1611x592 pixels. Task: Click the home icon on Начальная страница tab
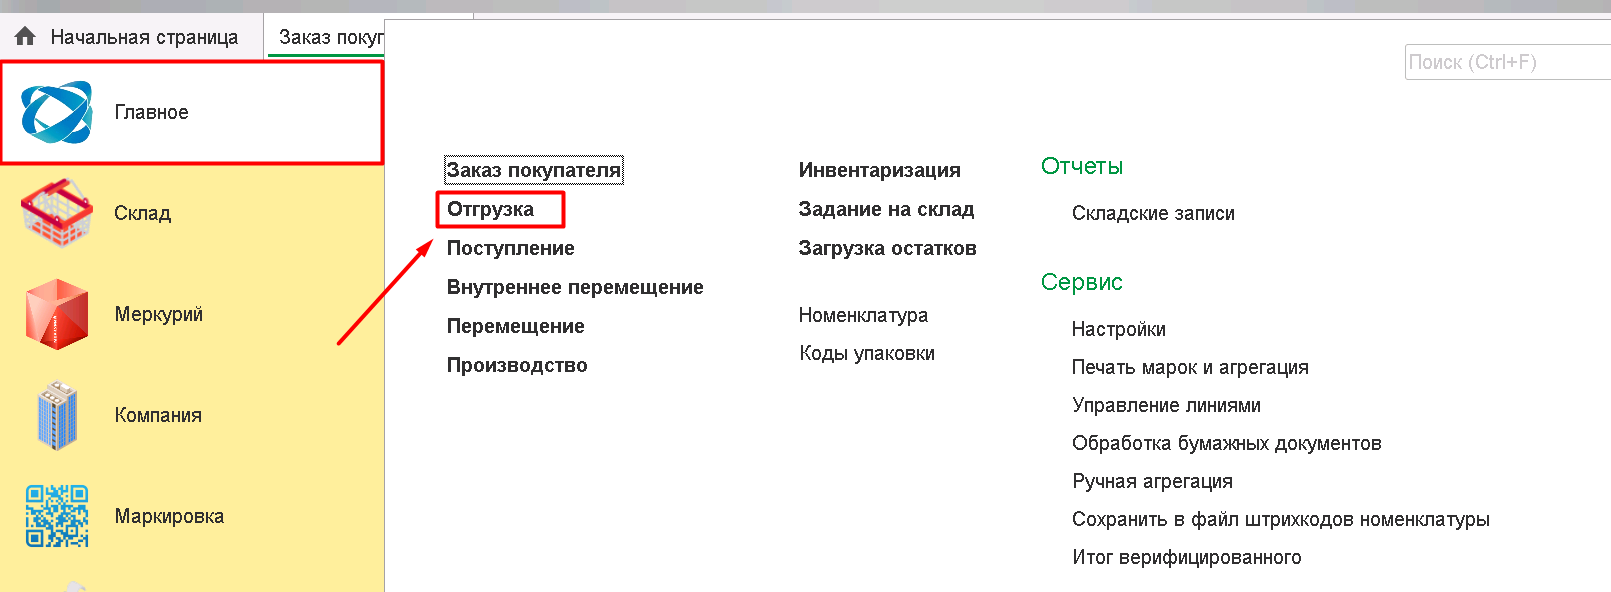coord(26,37)
